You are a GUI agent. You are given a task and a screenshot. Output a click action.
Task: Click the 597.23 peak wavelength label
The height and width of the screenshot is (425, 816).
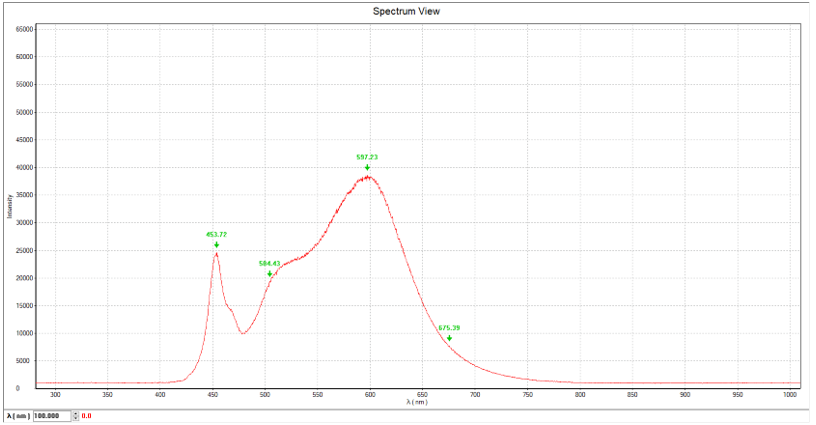click(x=367, y=157)
